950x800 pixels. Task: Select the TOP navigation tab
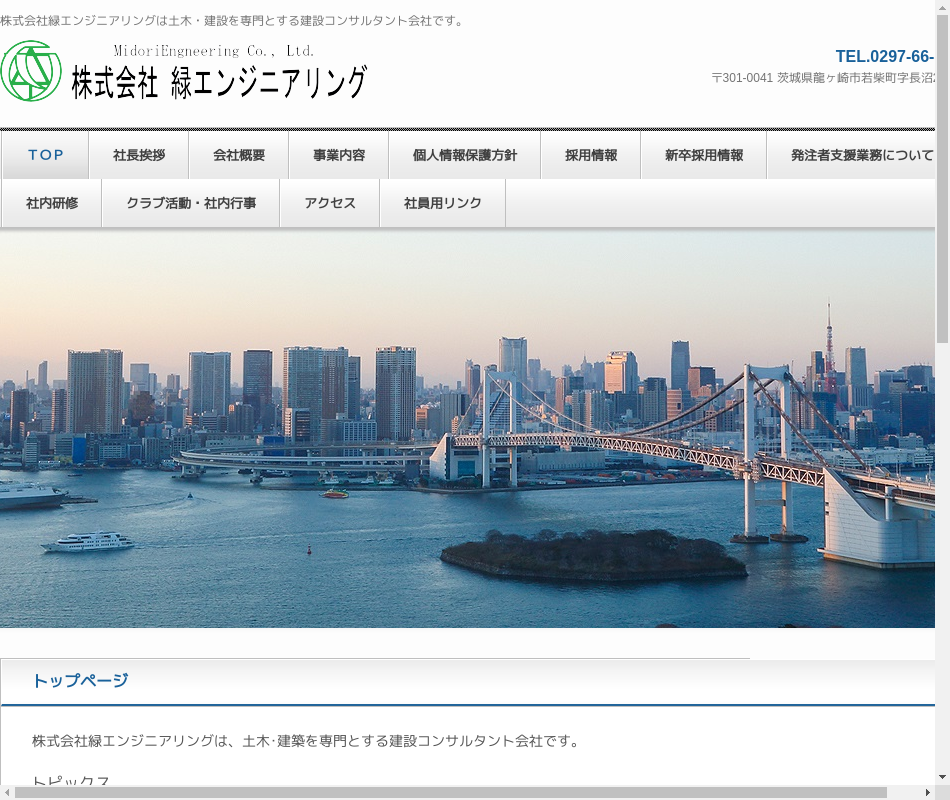46,155
